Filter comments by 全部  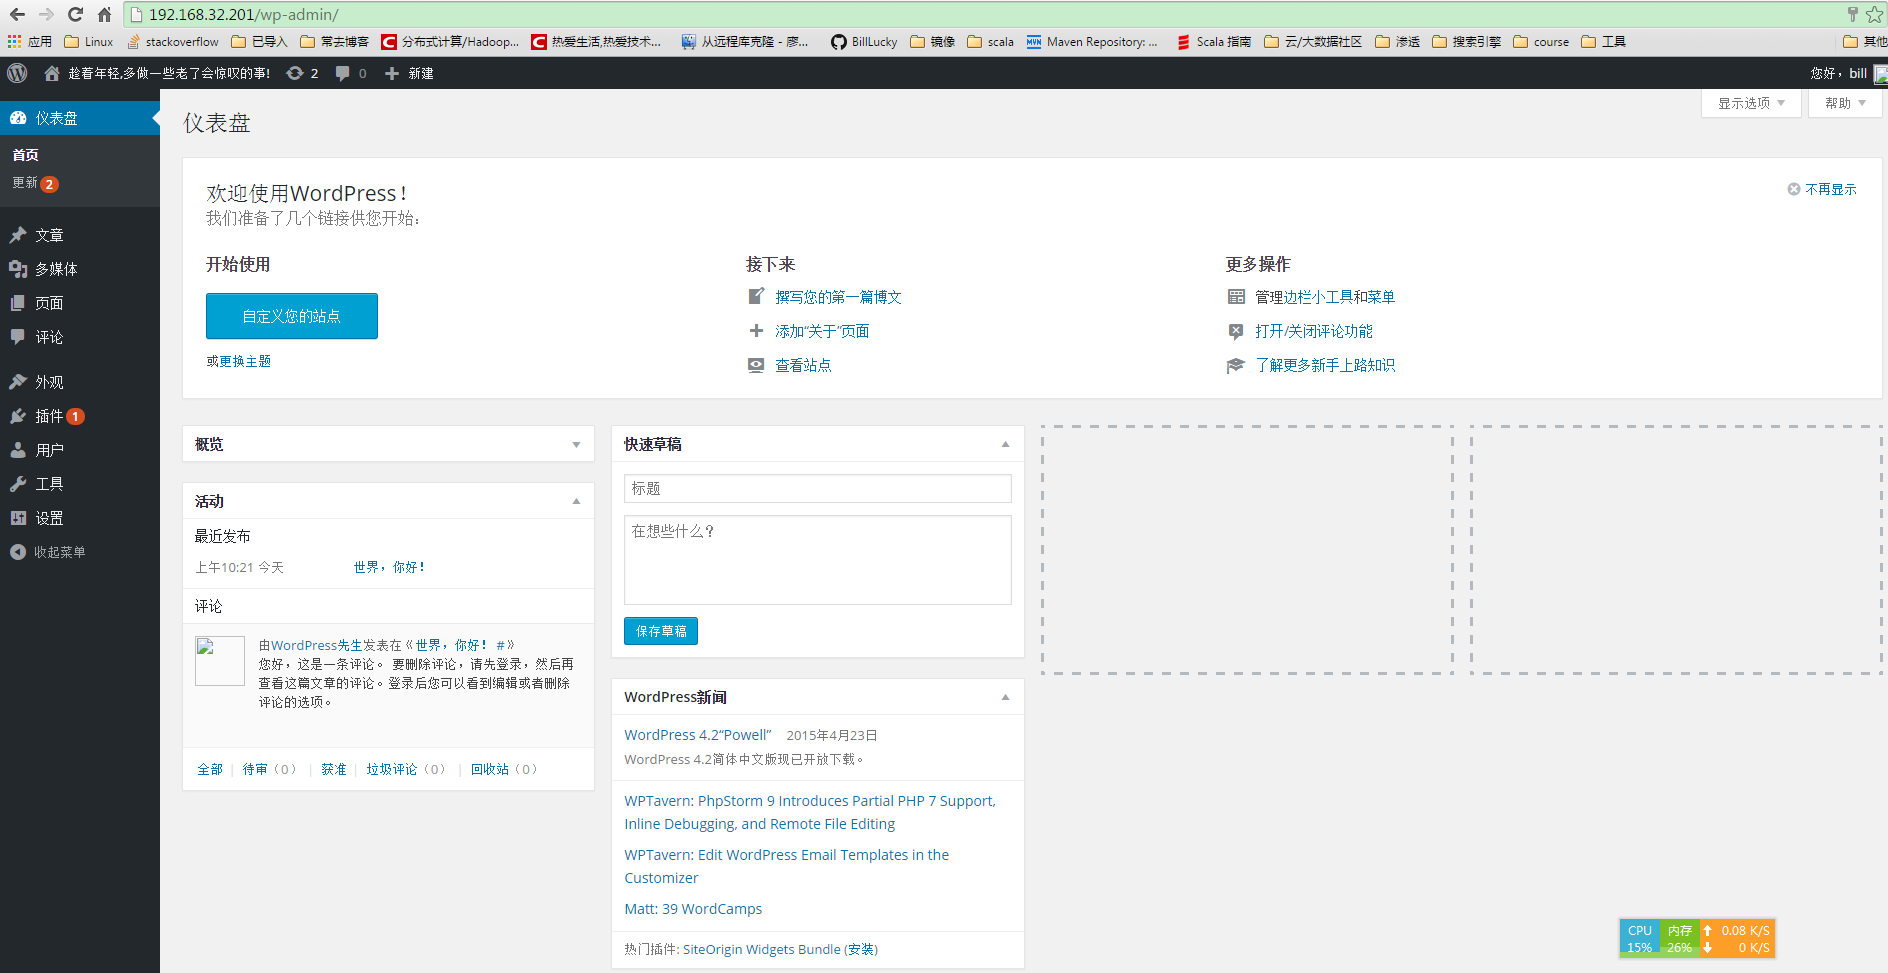tap(210, 769)
